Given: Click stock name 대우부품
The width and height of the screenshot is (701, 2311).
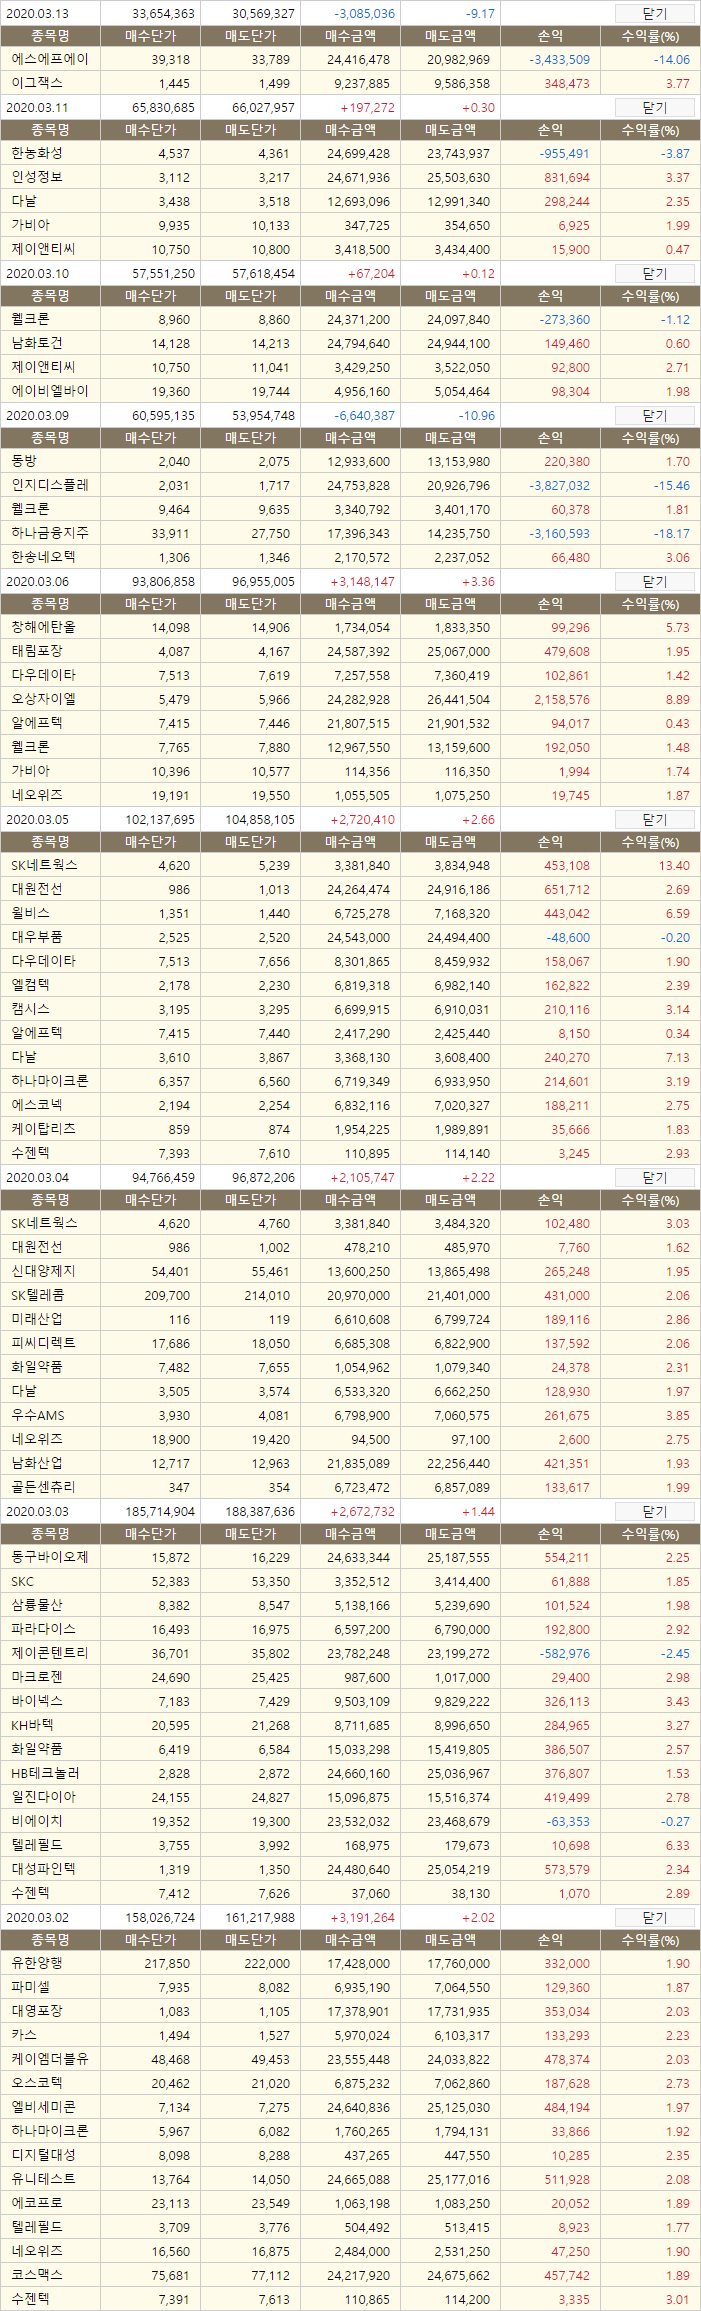Looking at the screenshot, I should [x=37, y=937].
